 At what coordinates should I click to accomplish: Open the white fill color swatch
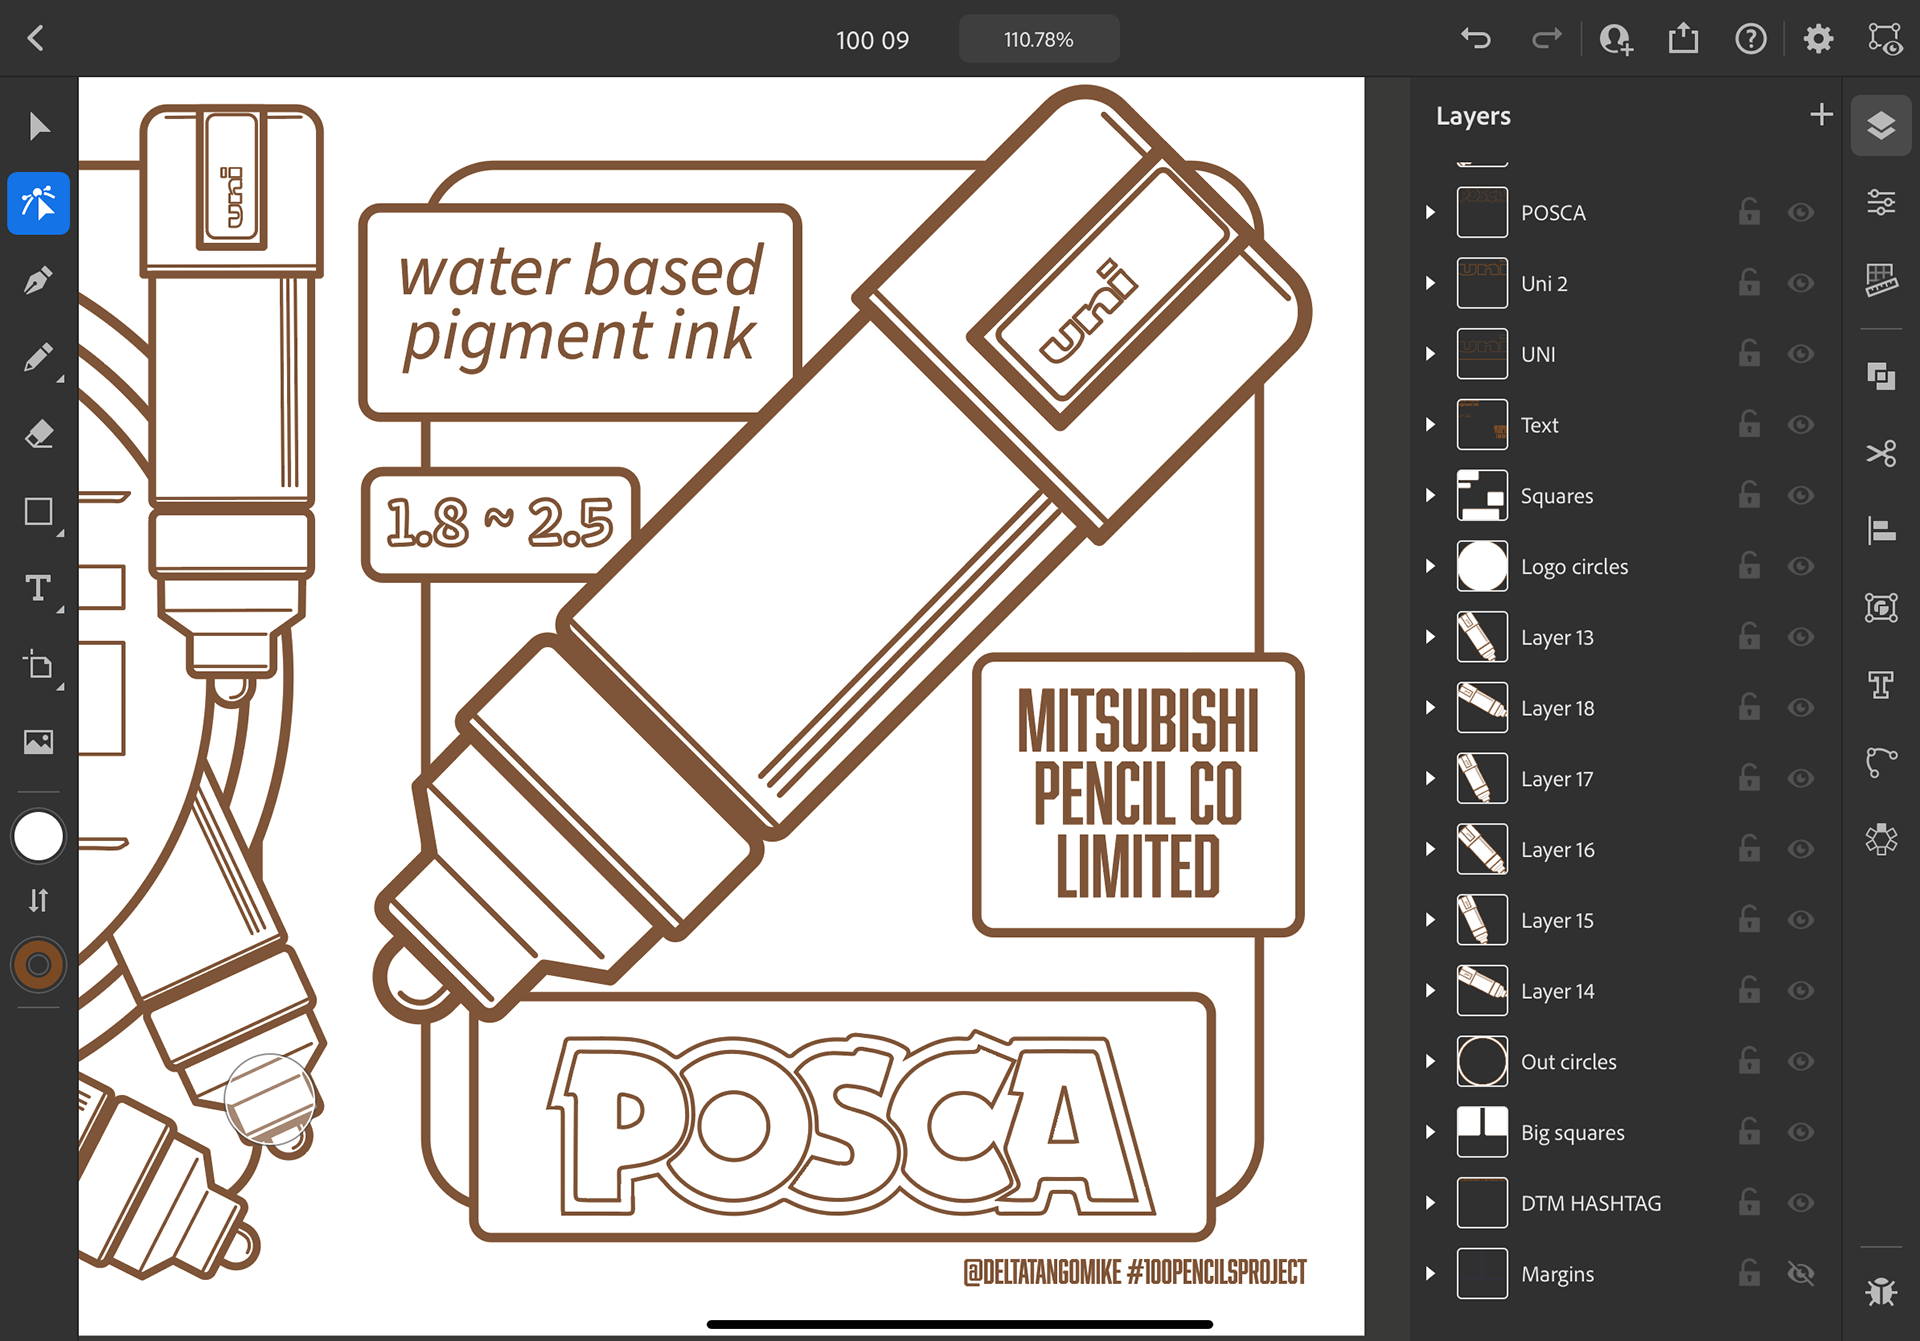(38, 836)
